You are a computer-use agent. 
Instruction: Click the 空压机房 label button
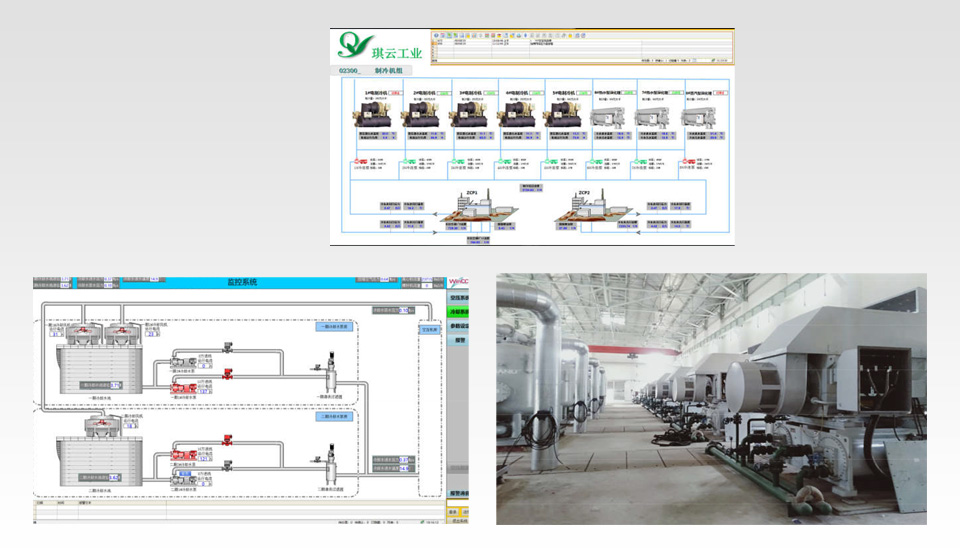(428, 328)
